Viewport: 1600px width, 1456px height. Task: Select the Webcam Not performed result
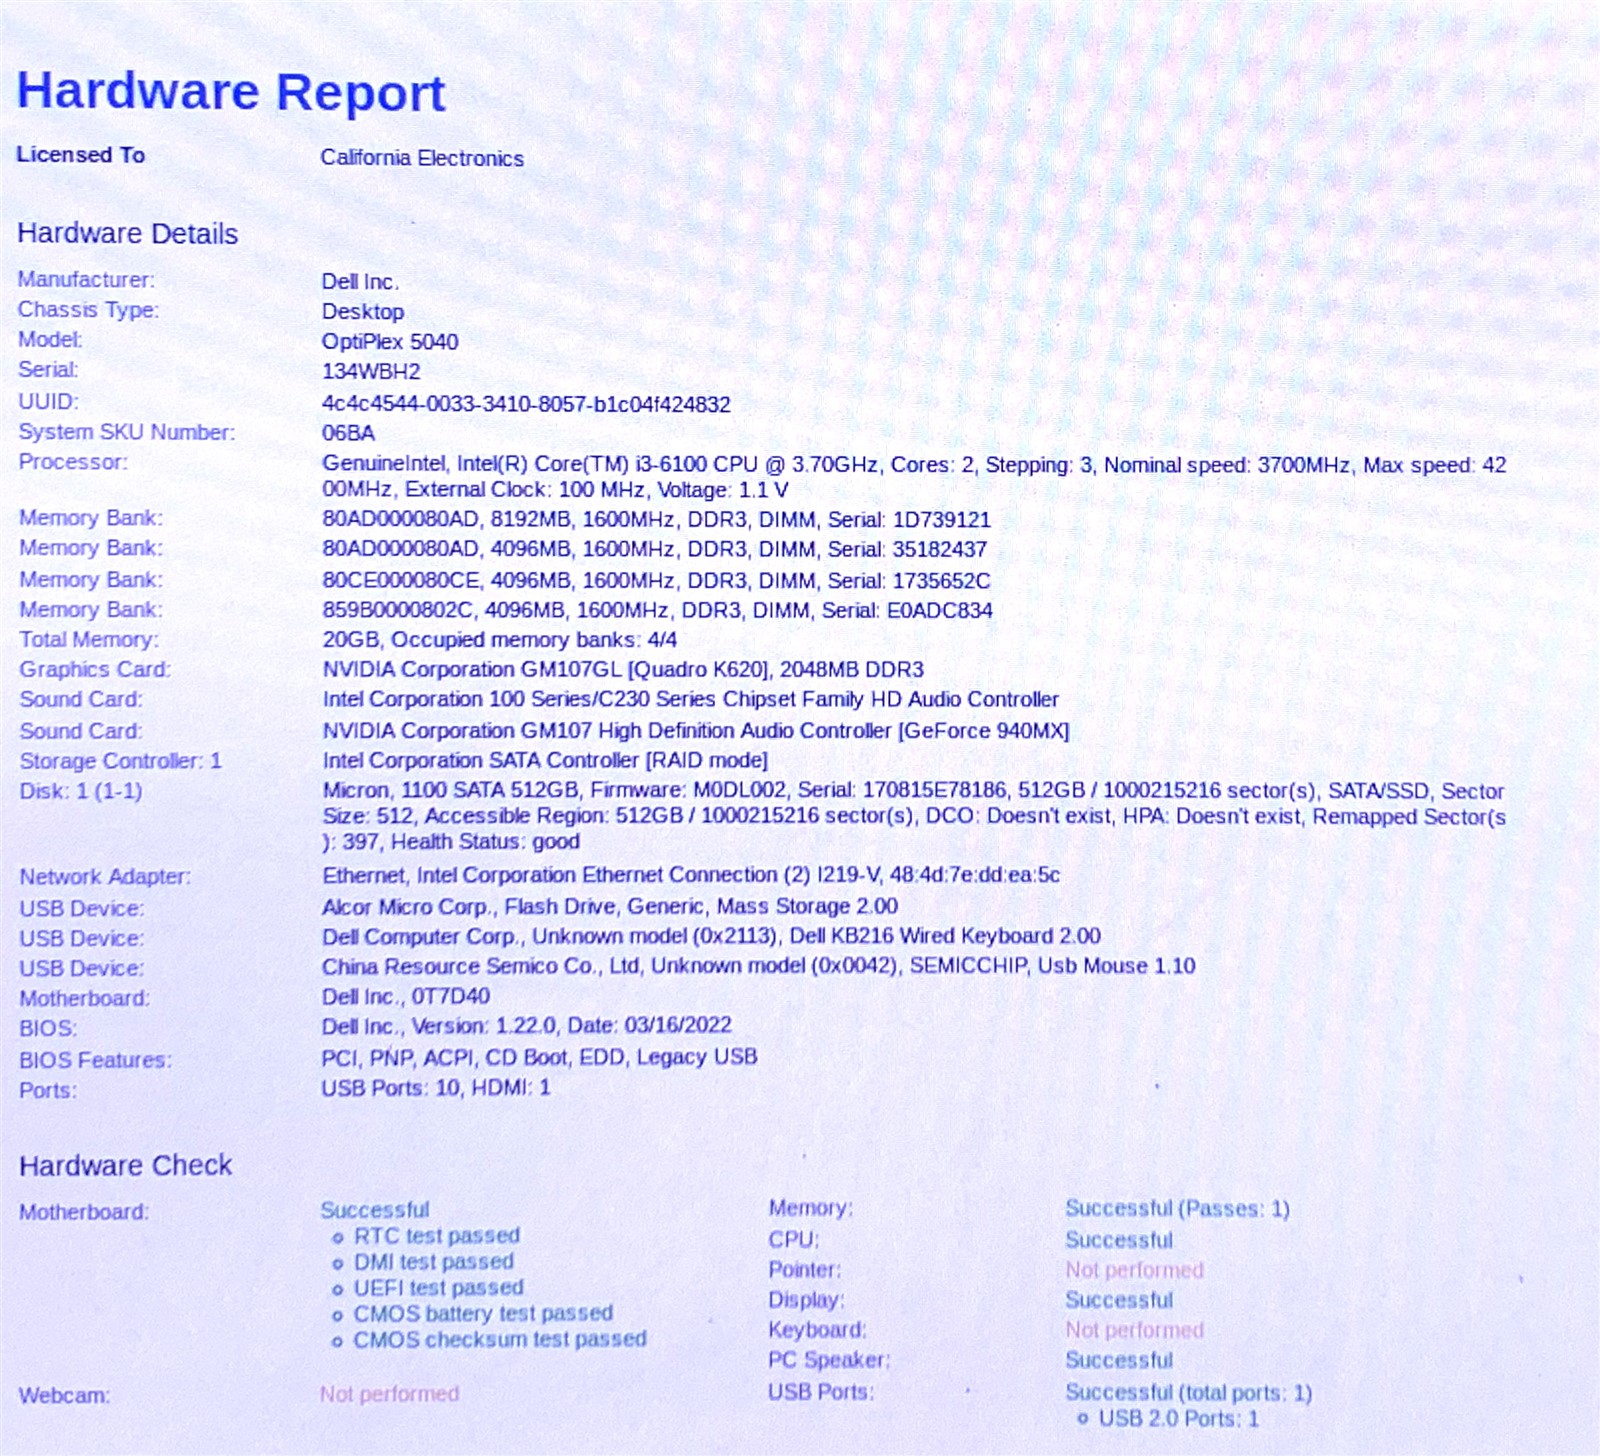pyautogui.click(x=390, y=1394)
